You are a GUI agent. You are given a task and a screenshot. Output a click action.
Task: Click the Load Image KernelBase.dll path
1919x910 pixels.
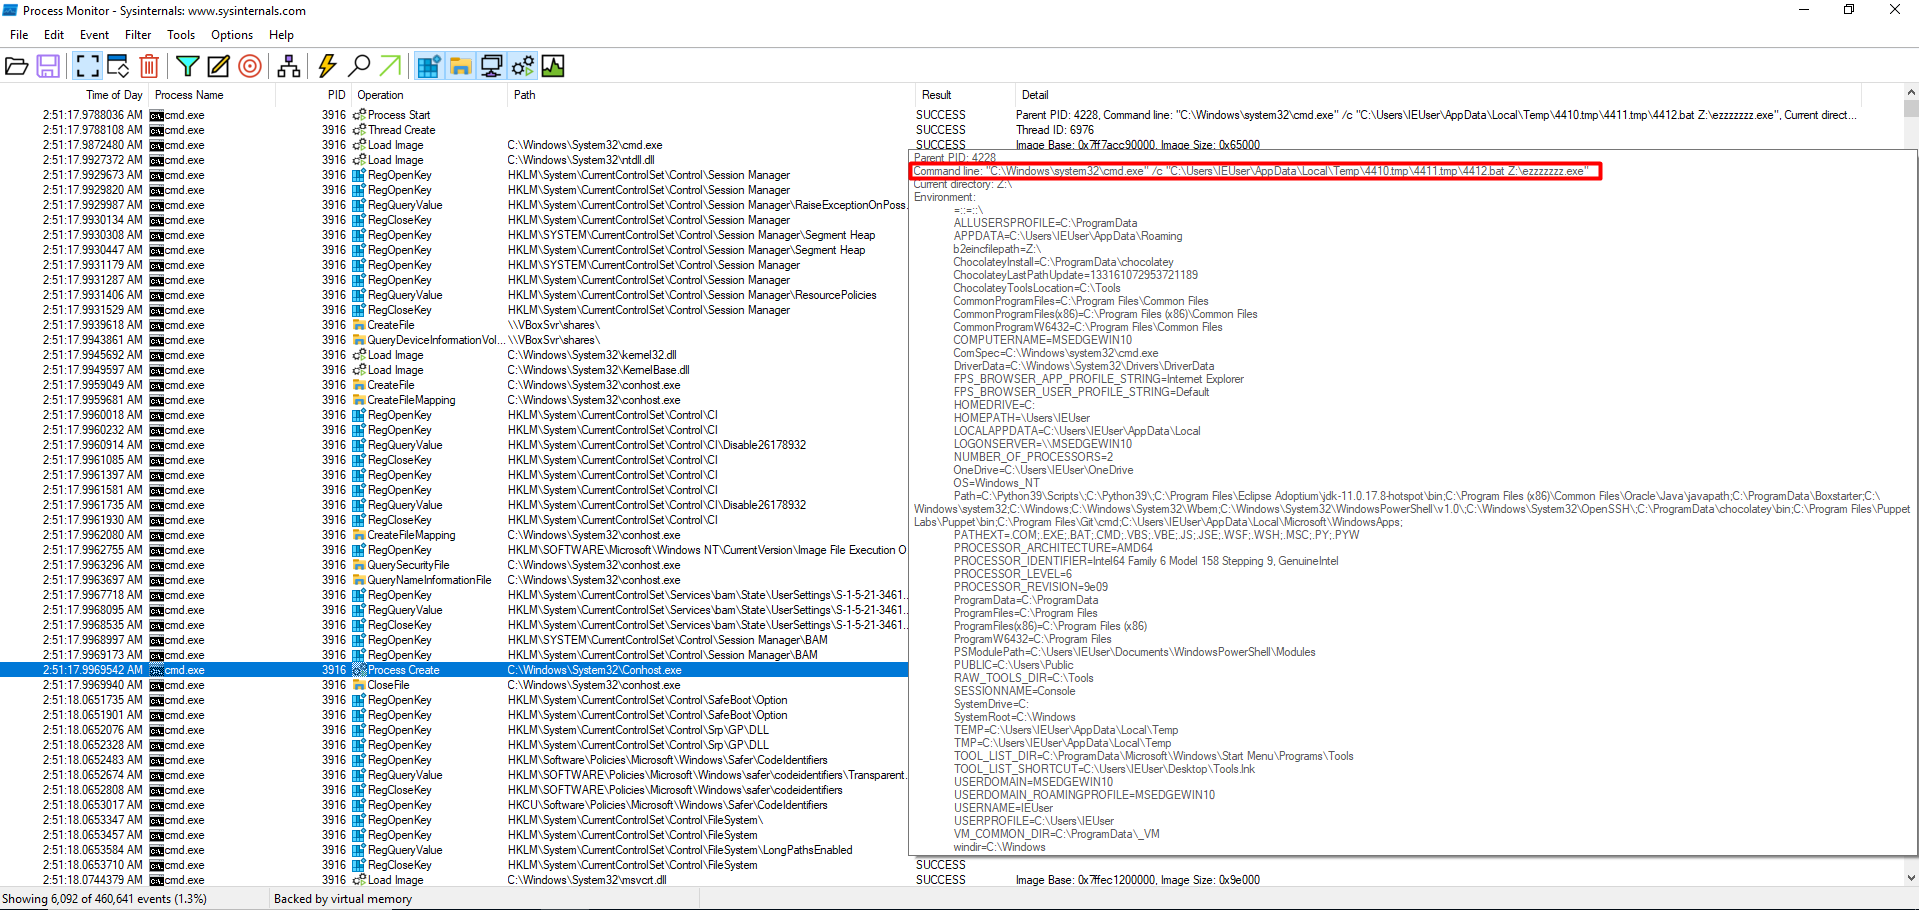[x=598, y=370]
